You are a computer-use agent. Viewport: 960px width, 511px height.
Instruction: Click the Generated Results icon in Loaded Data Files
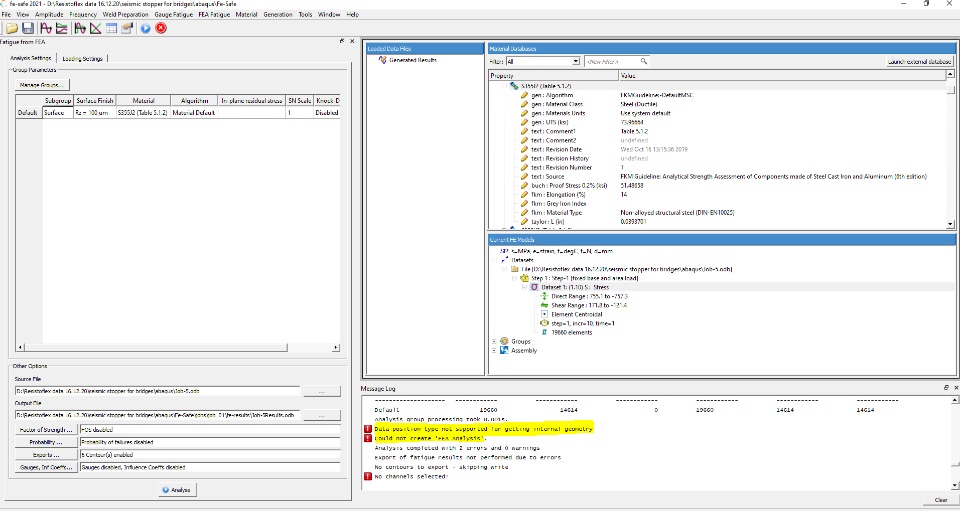pos(383,60)
